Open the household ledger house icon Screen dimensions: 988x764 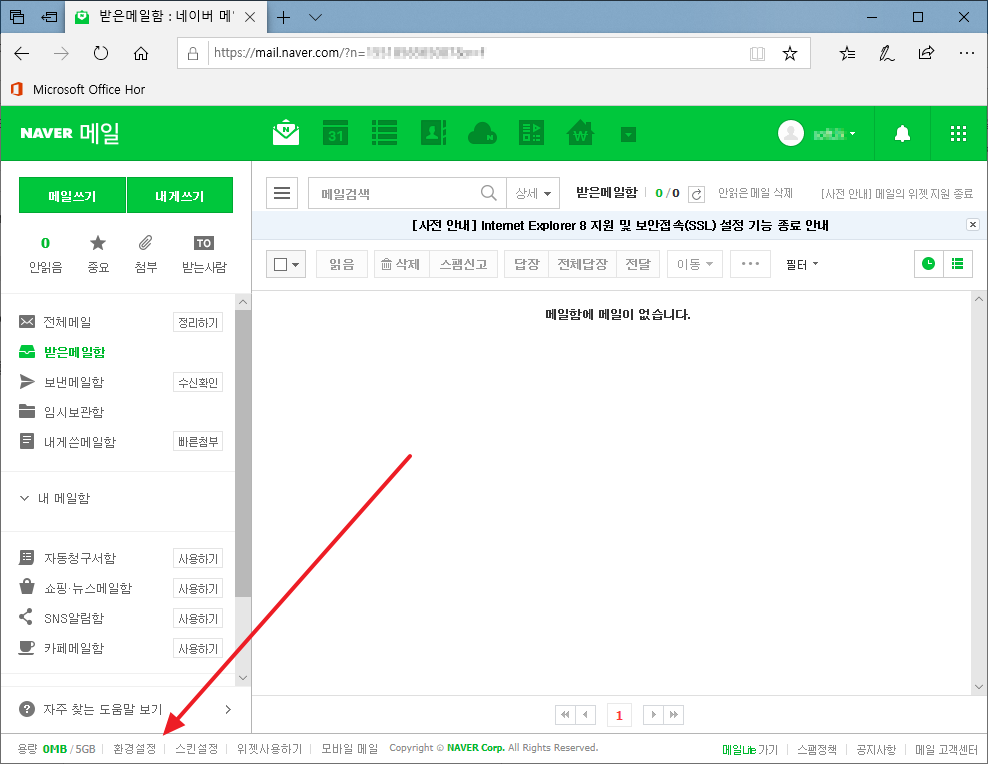coord(580,133)
